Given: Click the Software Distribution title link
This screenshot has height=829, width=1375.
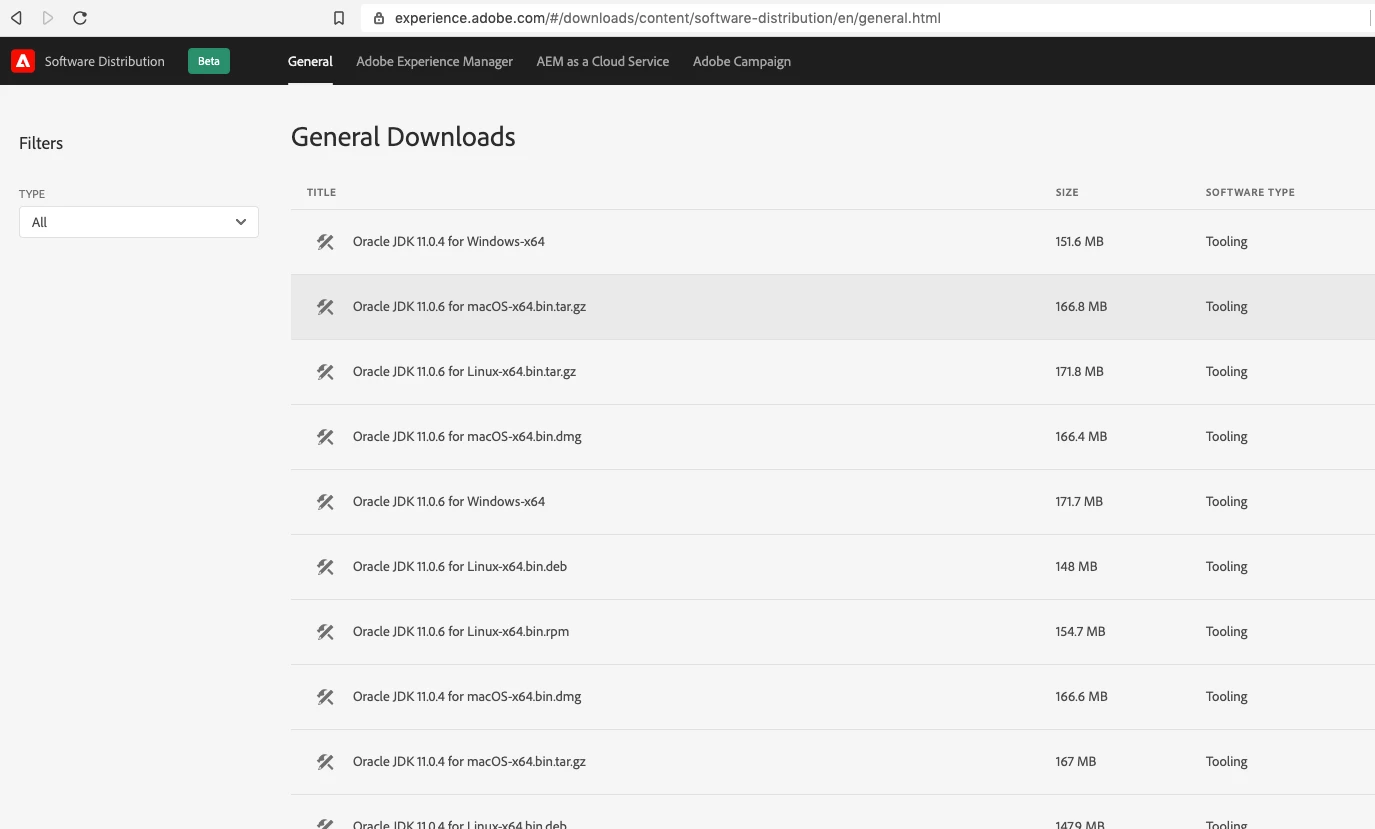Looking at the screenshot, I should click(104, 61).
